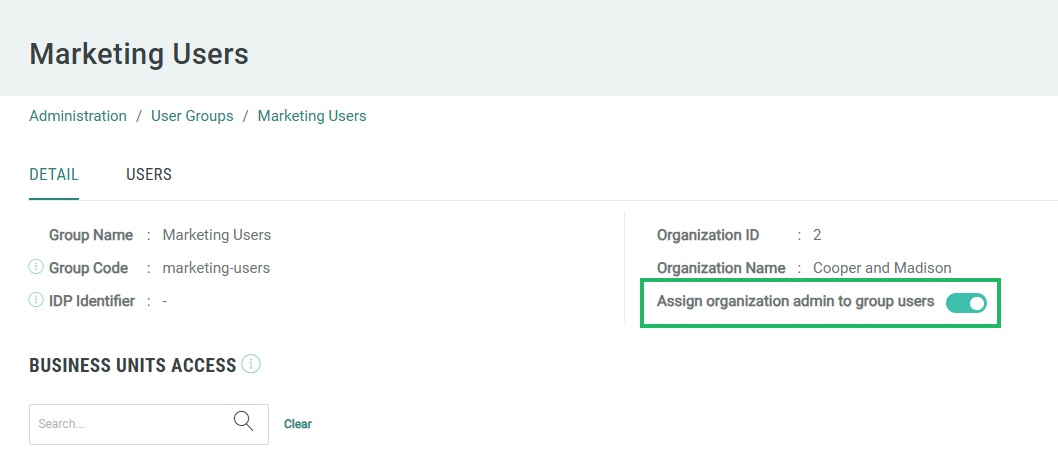Viewport: 1058px width, 465px height.
Task: Switch to the USERS tab
Action: 149,175
